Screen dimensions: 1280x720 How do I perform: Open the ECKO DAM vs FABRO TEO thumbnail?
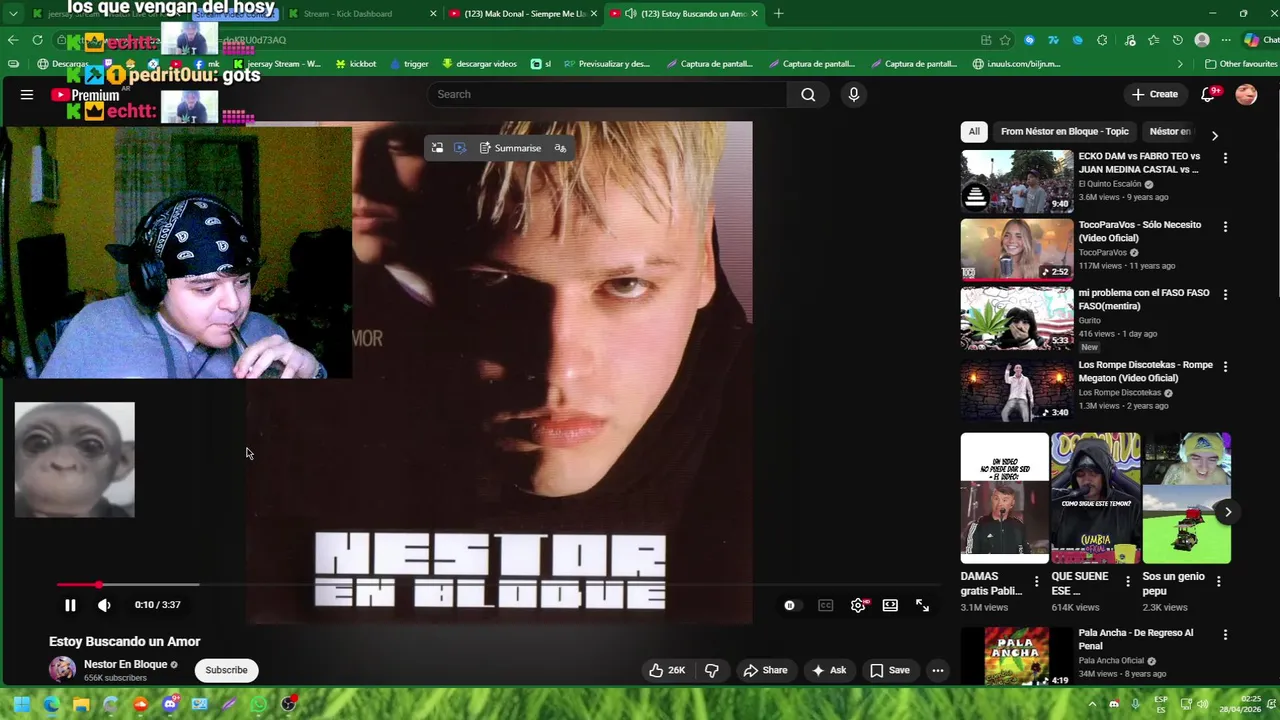point(1017,181)
